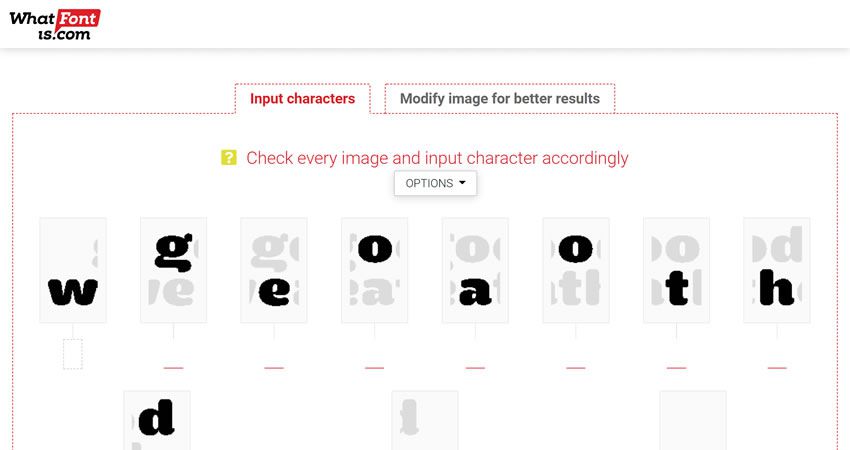
Task: Select the 'a' character image
Action: [475, 270]
